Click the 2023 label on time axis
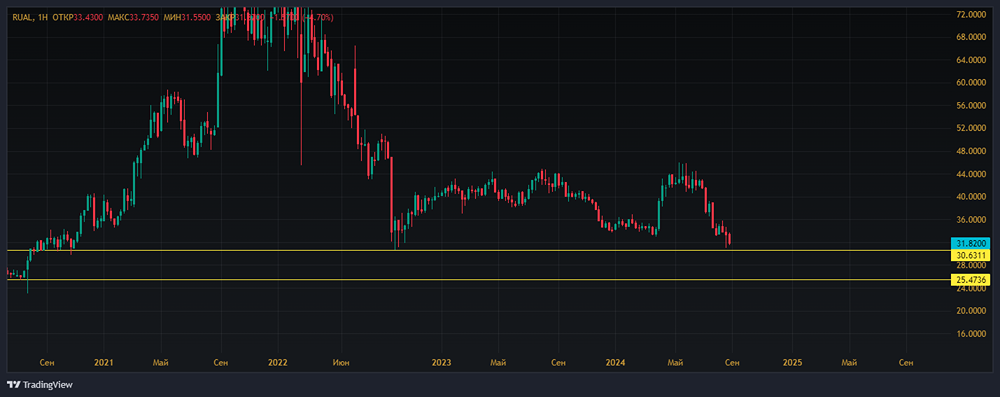The image size is (1000, 397). point(441,363)
